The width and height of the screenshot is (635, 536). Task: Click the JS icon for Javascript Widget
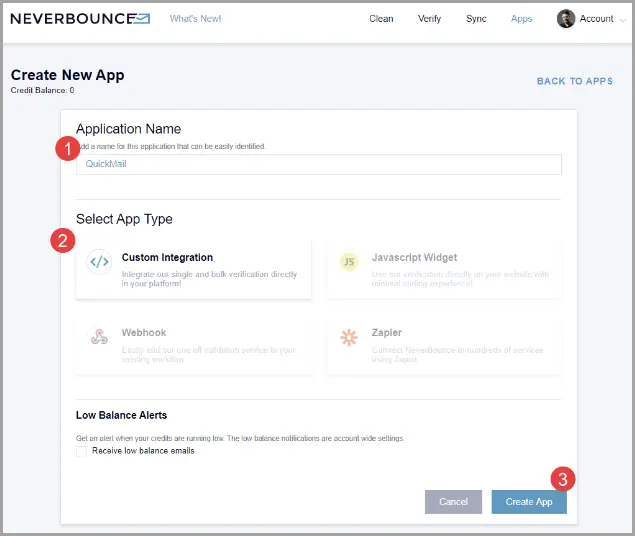tap(349, 262)
